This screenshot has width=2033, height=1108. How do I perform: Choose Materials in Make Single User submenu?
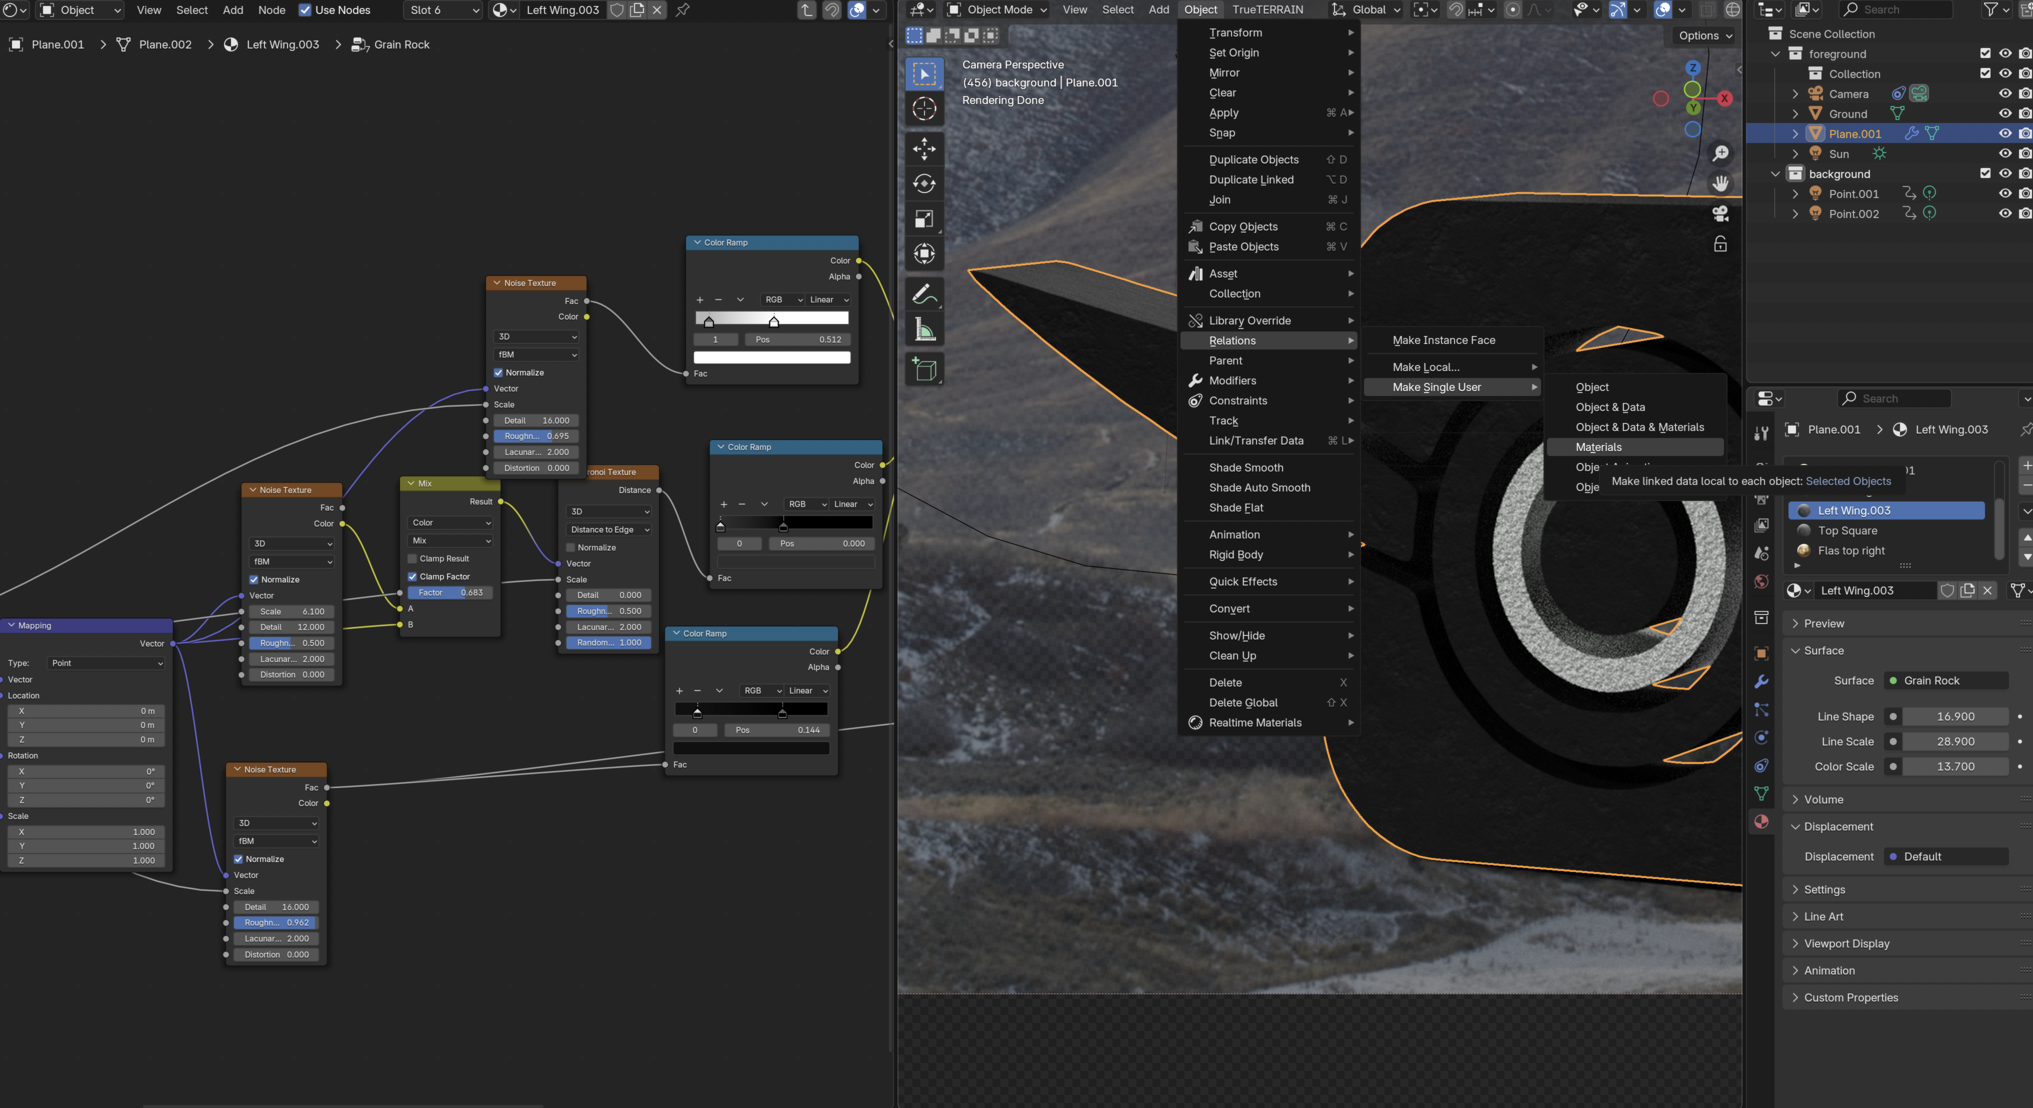1634,447
